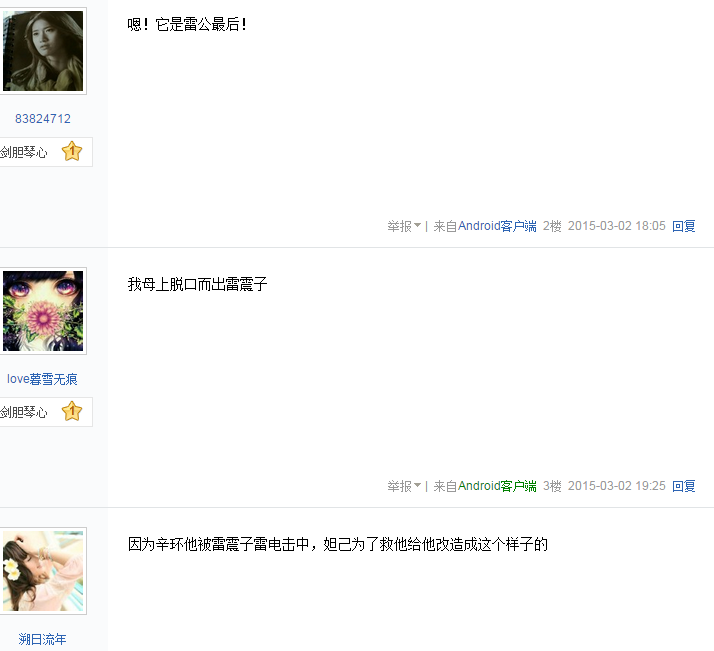Click the timestamp 2015-03-02 19:25
The image size is (714, 651).
617,486
